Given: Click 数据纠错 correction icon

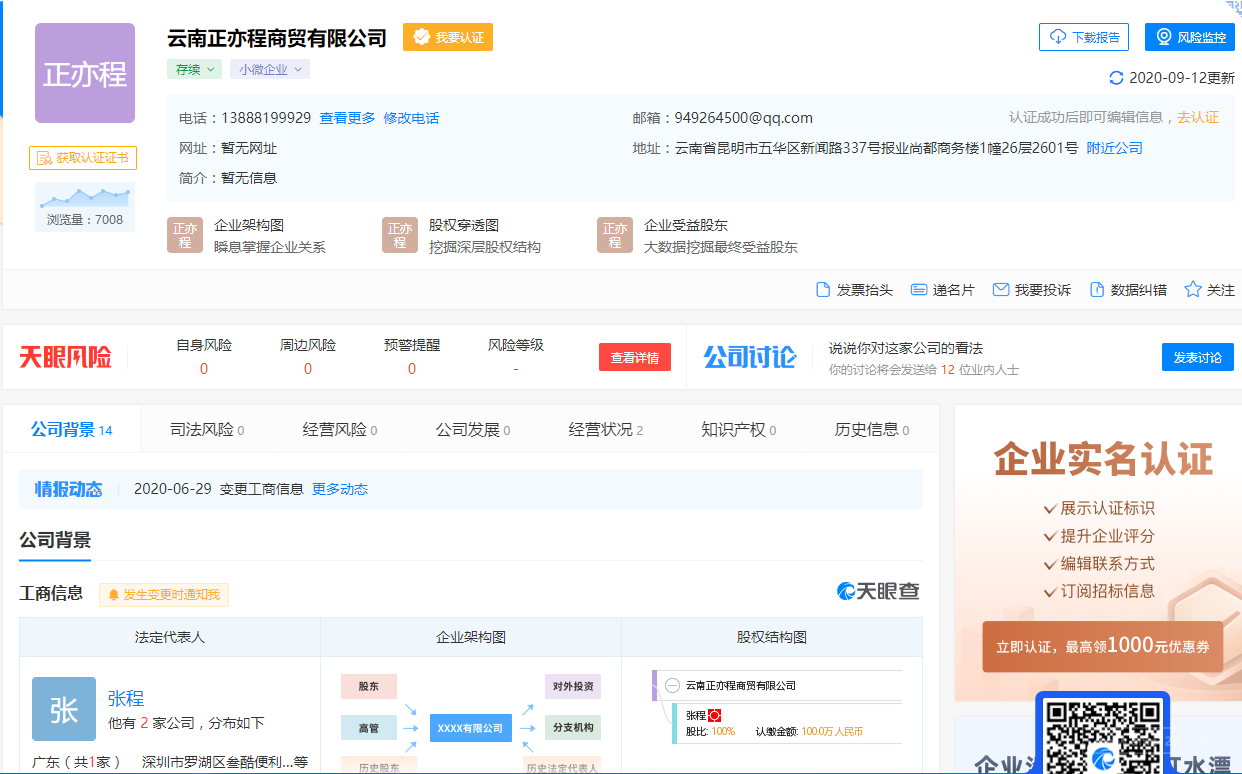Looking at the screenshot, I should (x=1097, y=290).
